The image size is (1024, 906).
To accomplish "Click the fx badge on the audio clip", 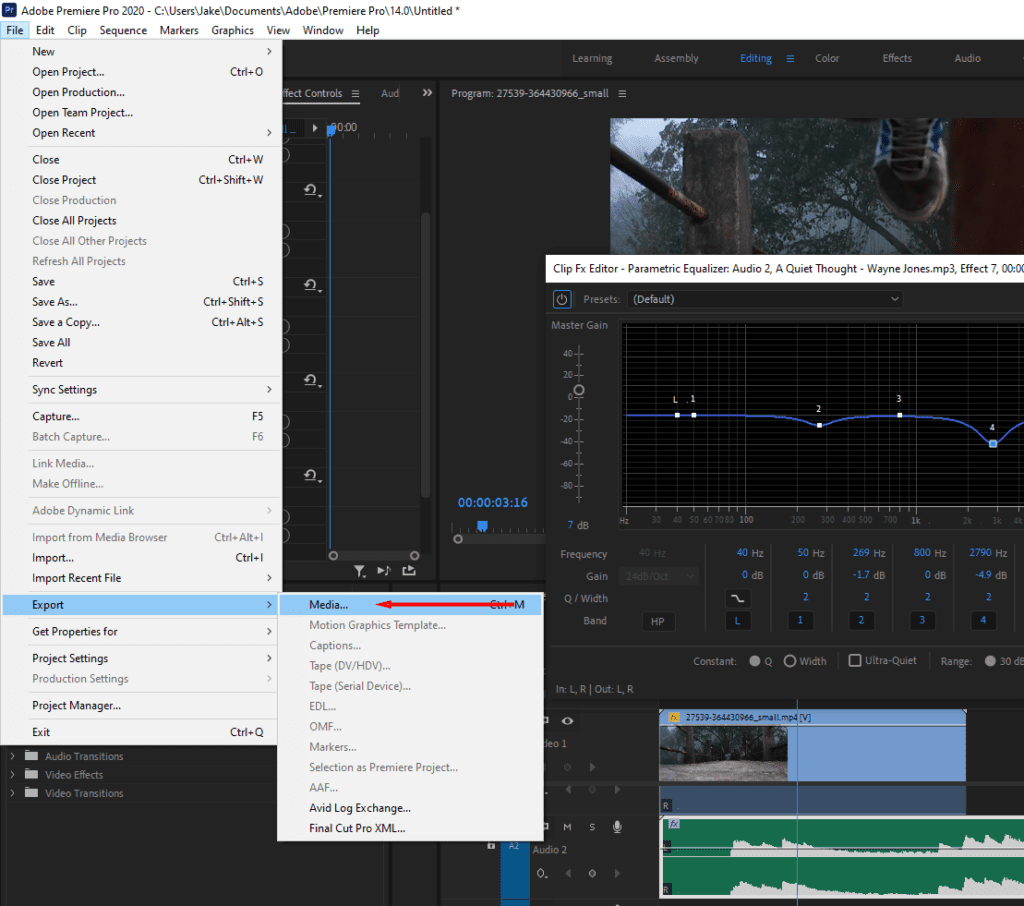I will 674,824.
